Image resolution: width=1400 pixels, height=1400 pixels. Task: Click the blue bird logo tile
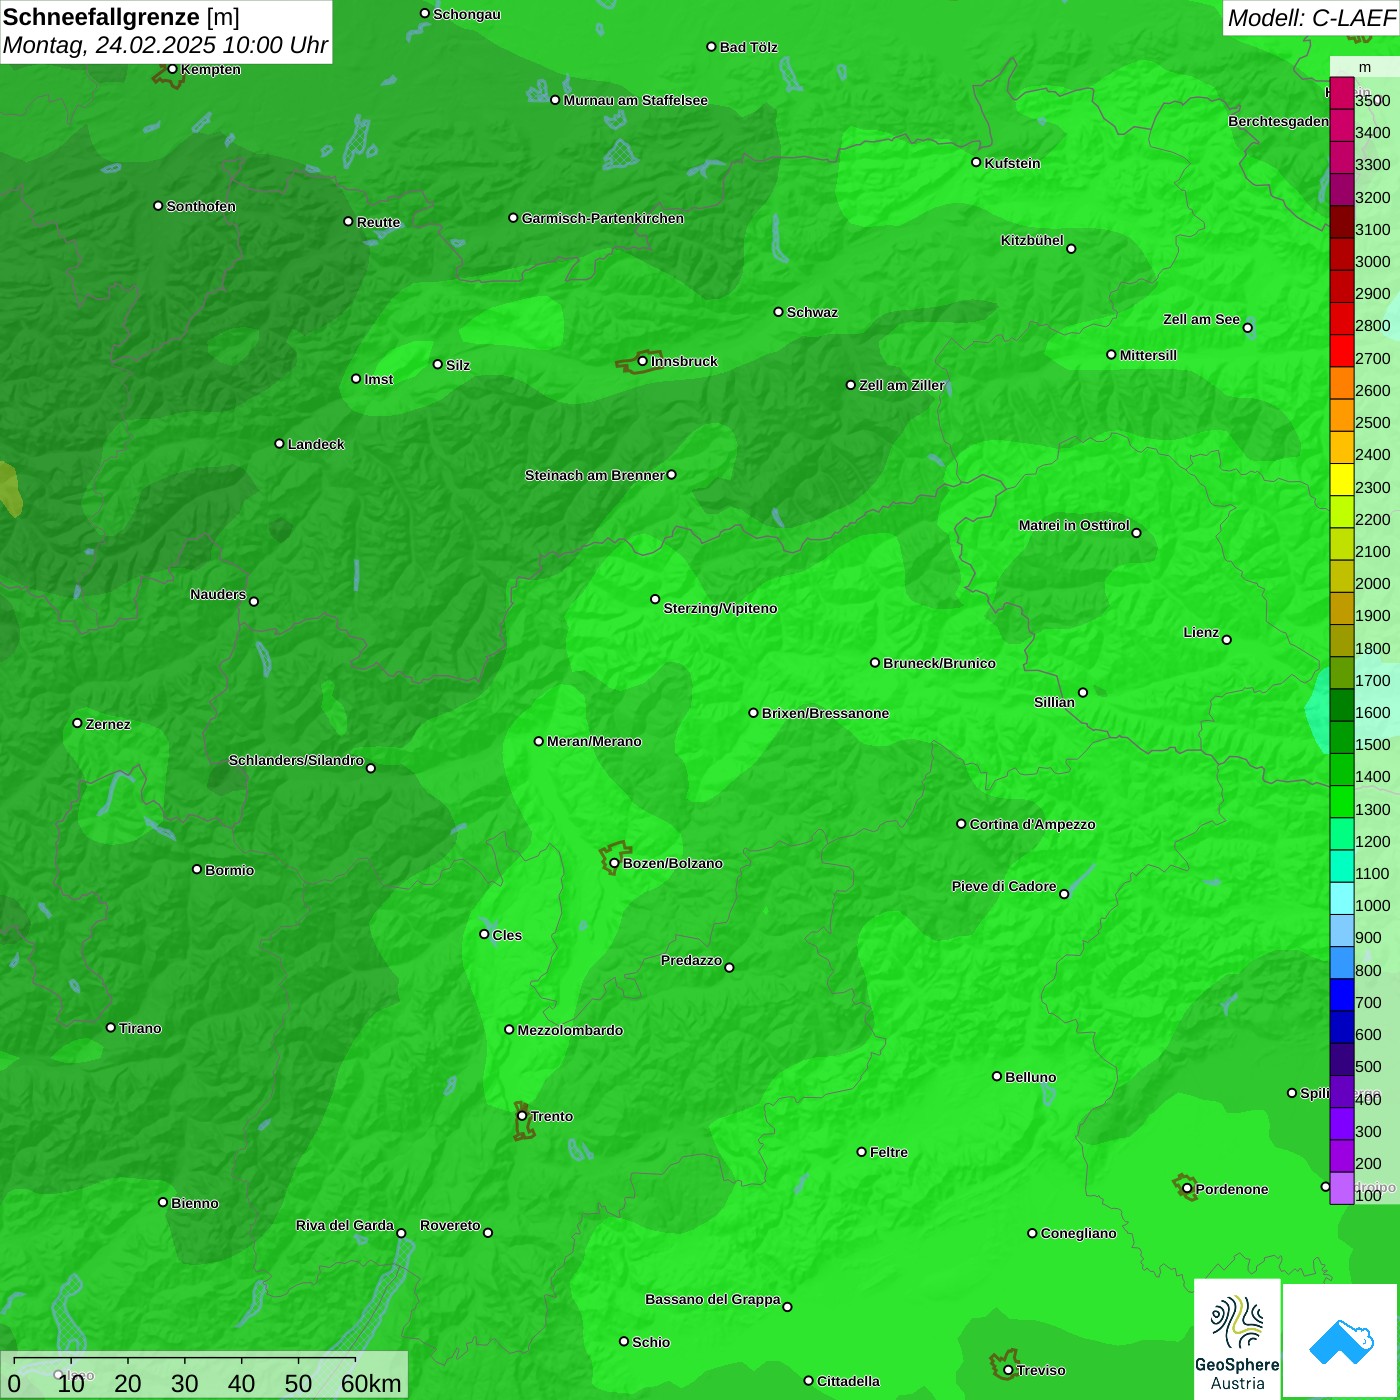(1341, 1340)
